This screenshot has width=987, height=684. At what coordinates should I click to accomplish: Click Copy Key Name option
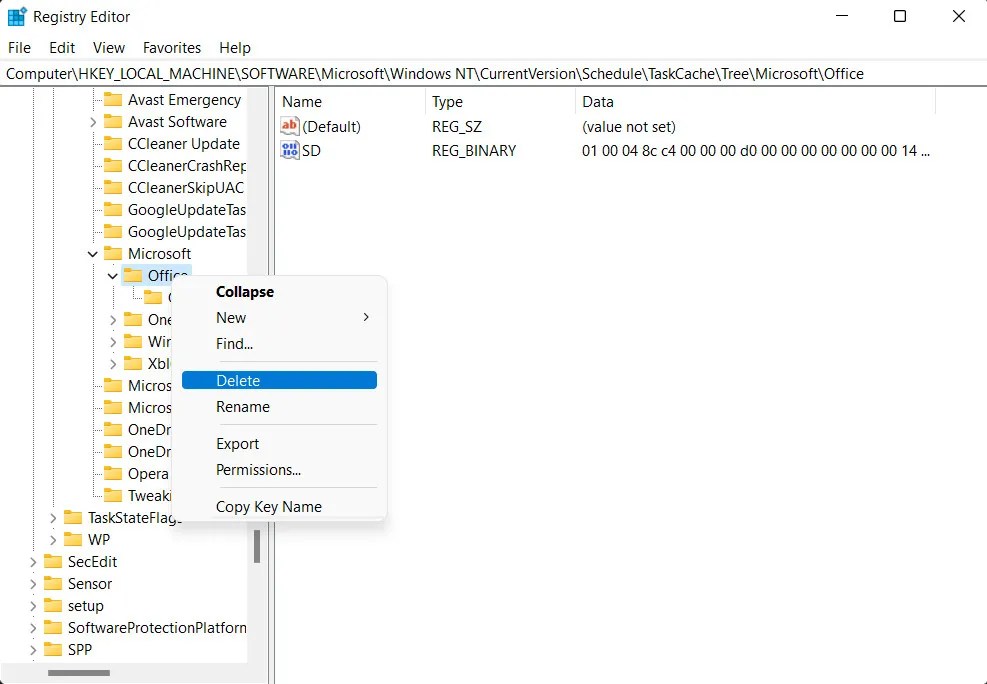(x=269, y=506)
